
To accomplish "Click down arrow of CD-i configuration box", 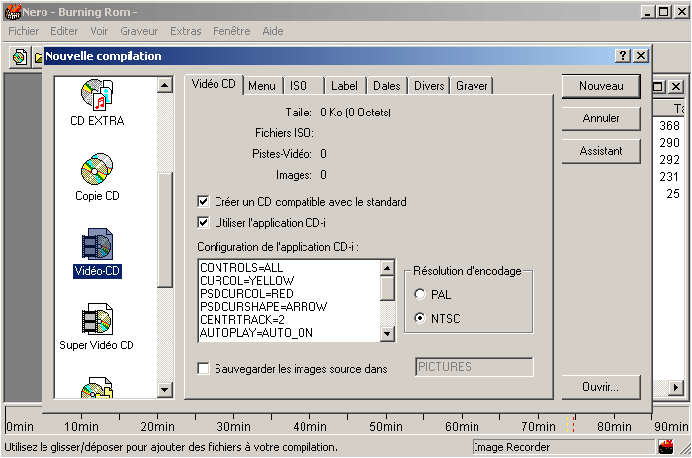I will pos(387,334).
